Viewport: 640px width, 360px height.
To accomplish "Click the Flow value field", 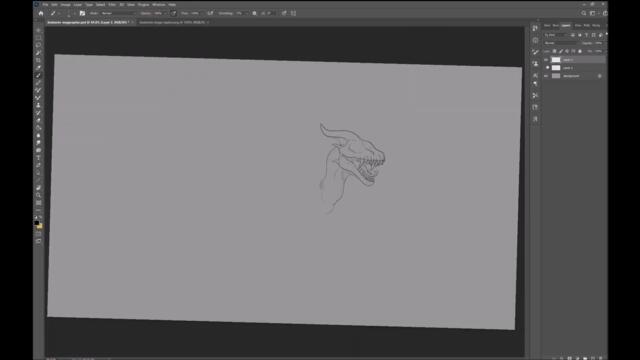I will point(196,13).
